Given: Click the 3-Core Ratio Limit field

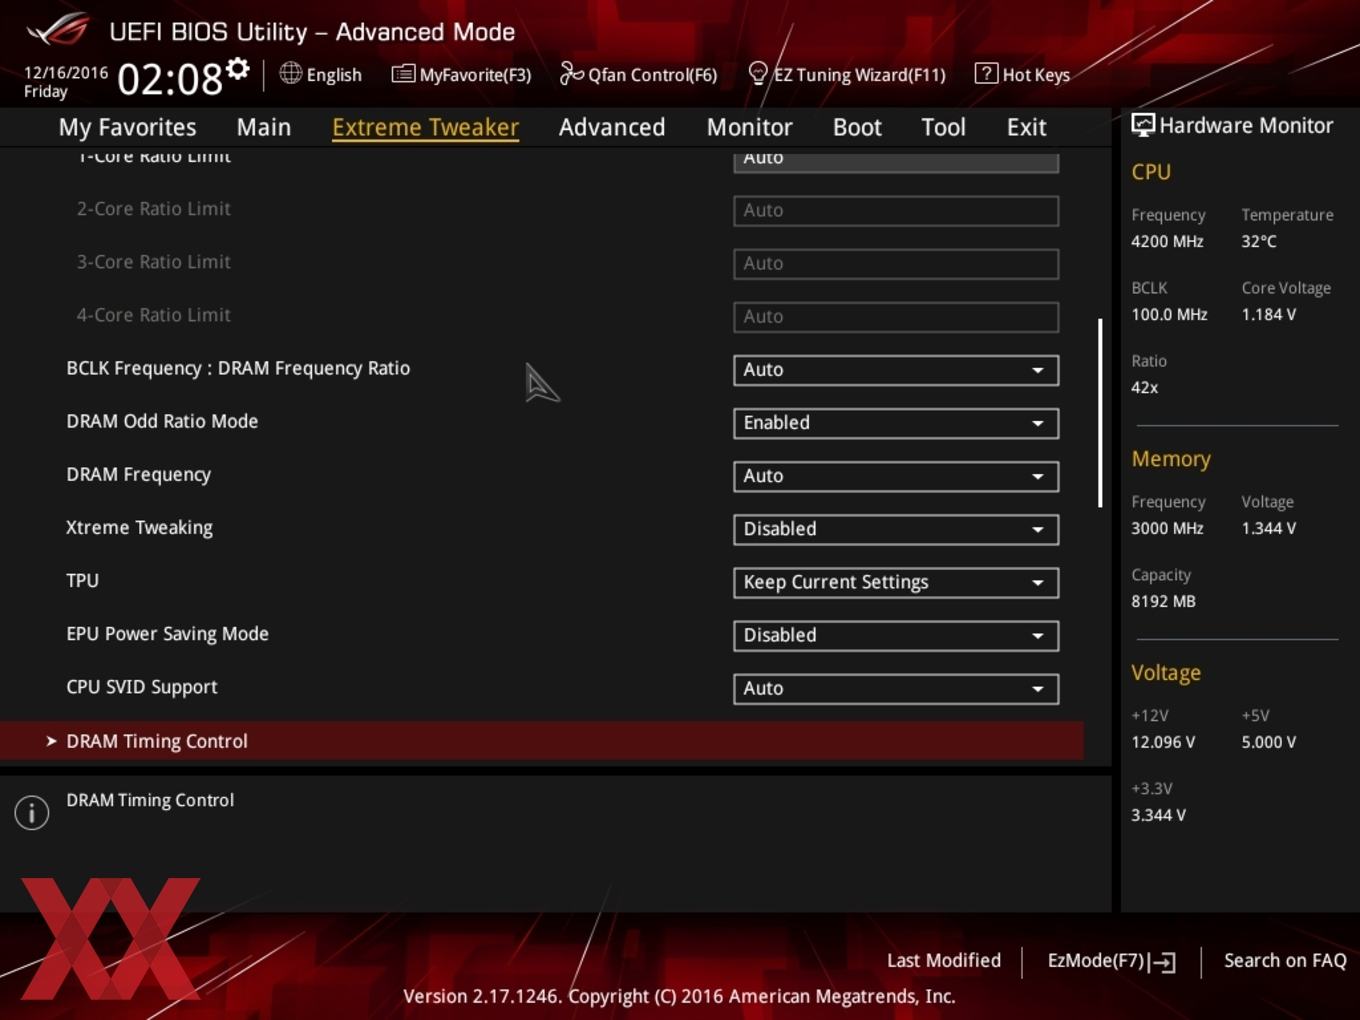Looking at the screenshot, I should (896, 264).
